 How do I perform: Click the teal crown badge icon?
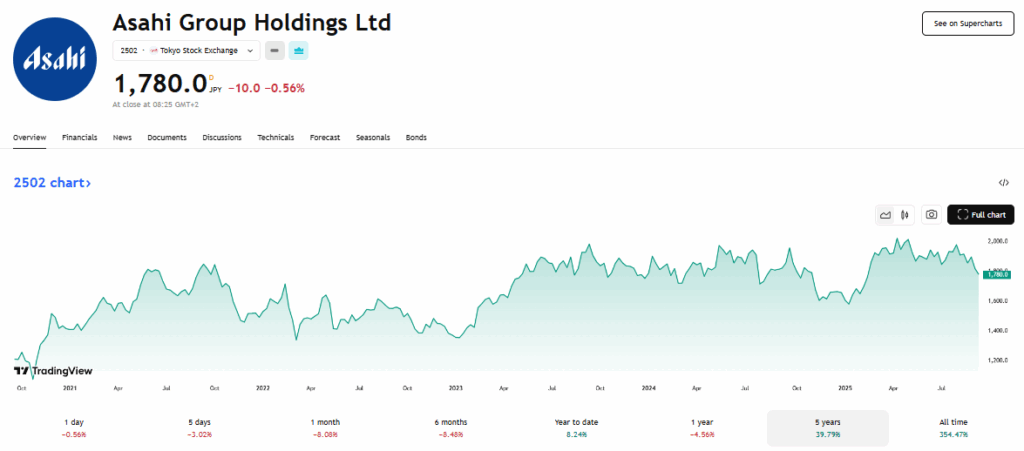click(x=298, y=51)
